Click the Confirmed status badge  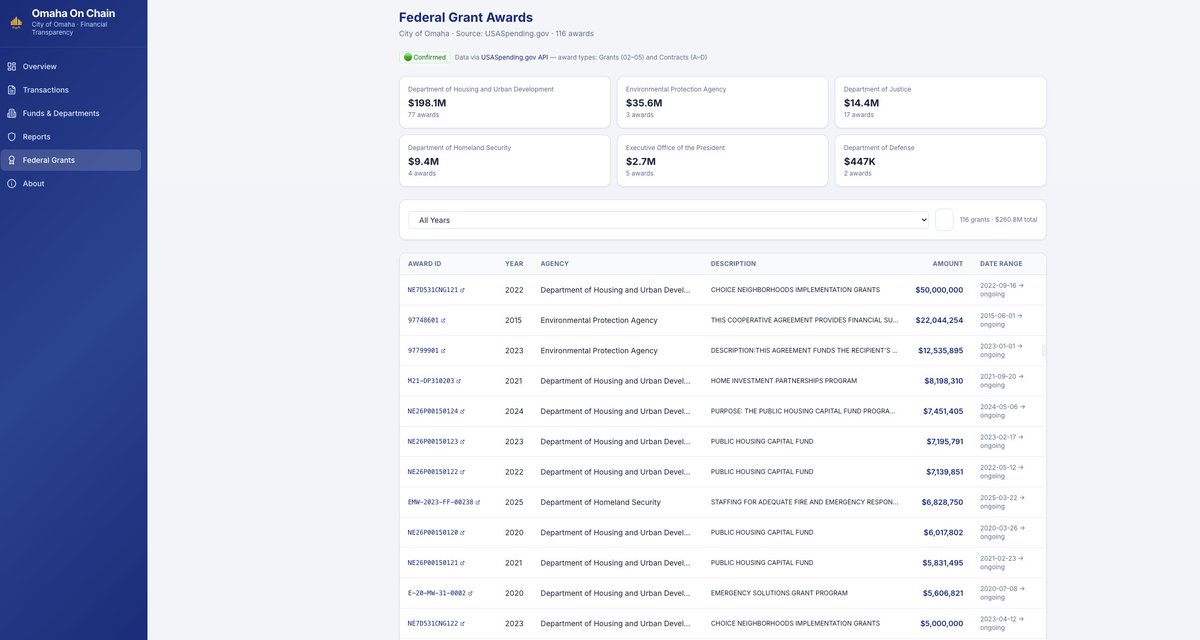425,57
